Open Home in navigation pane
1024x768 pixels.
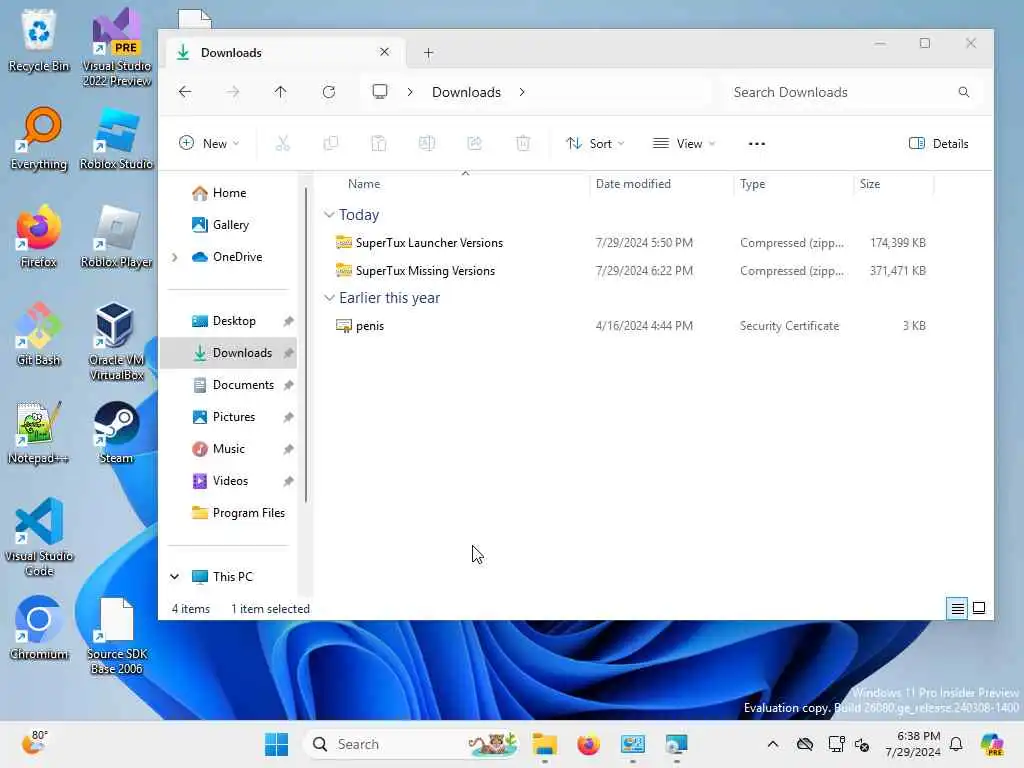tap(229, 193)
